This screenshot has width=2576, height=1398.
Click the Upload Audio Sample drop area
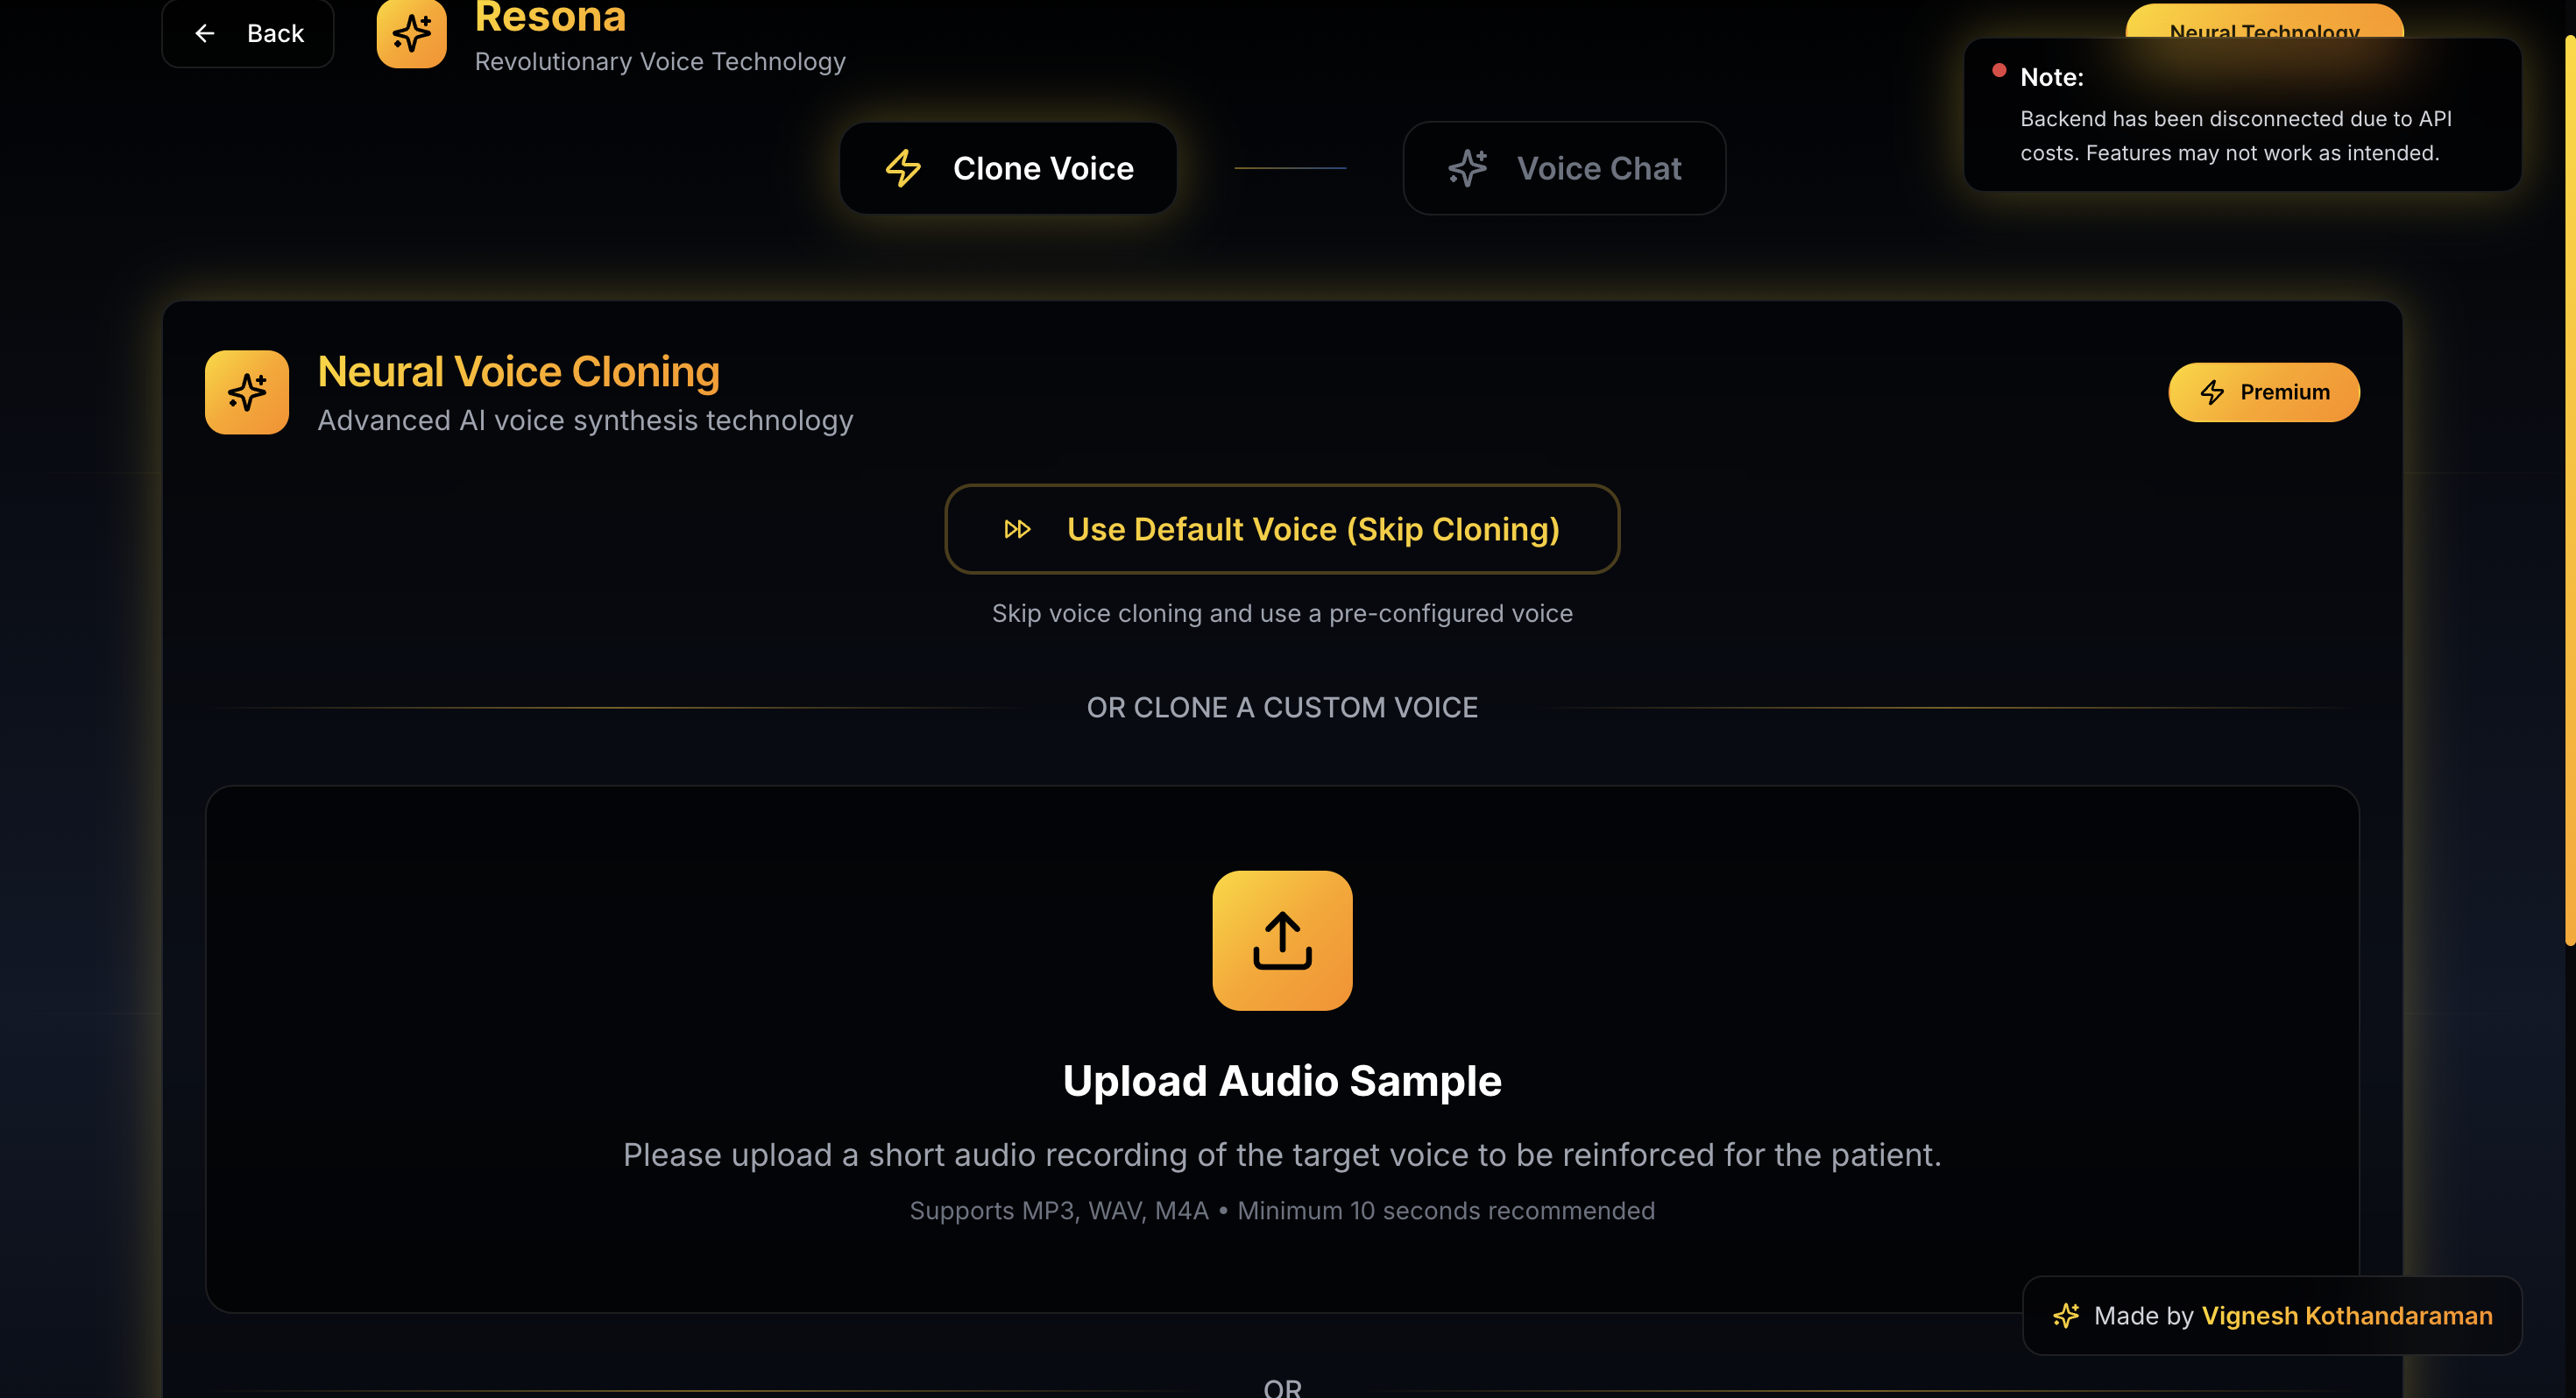pos(1282,1049)
